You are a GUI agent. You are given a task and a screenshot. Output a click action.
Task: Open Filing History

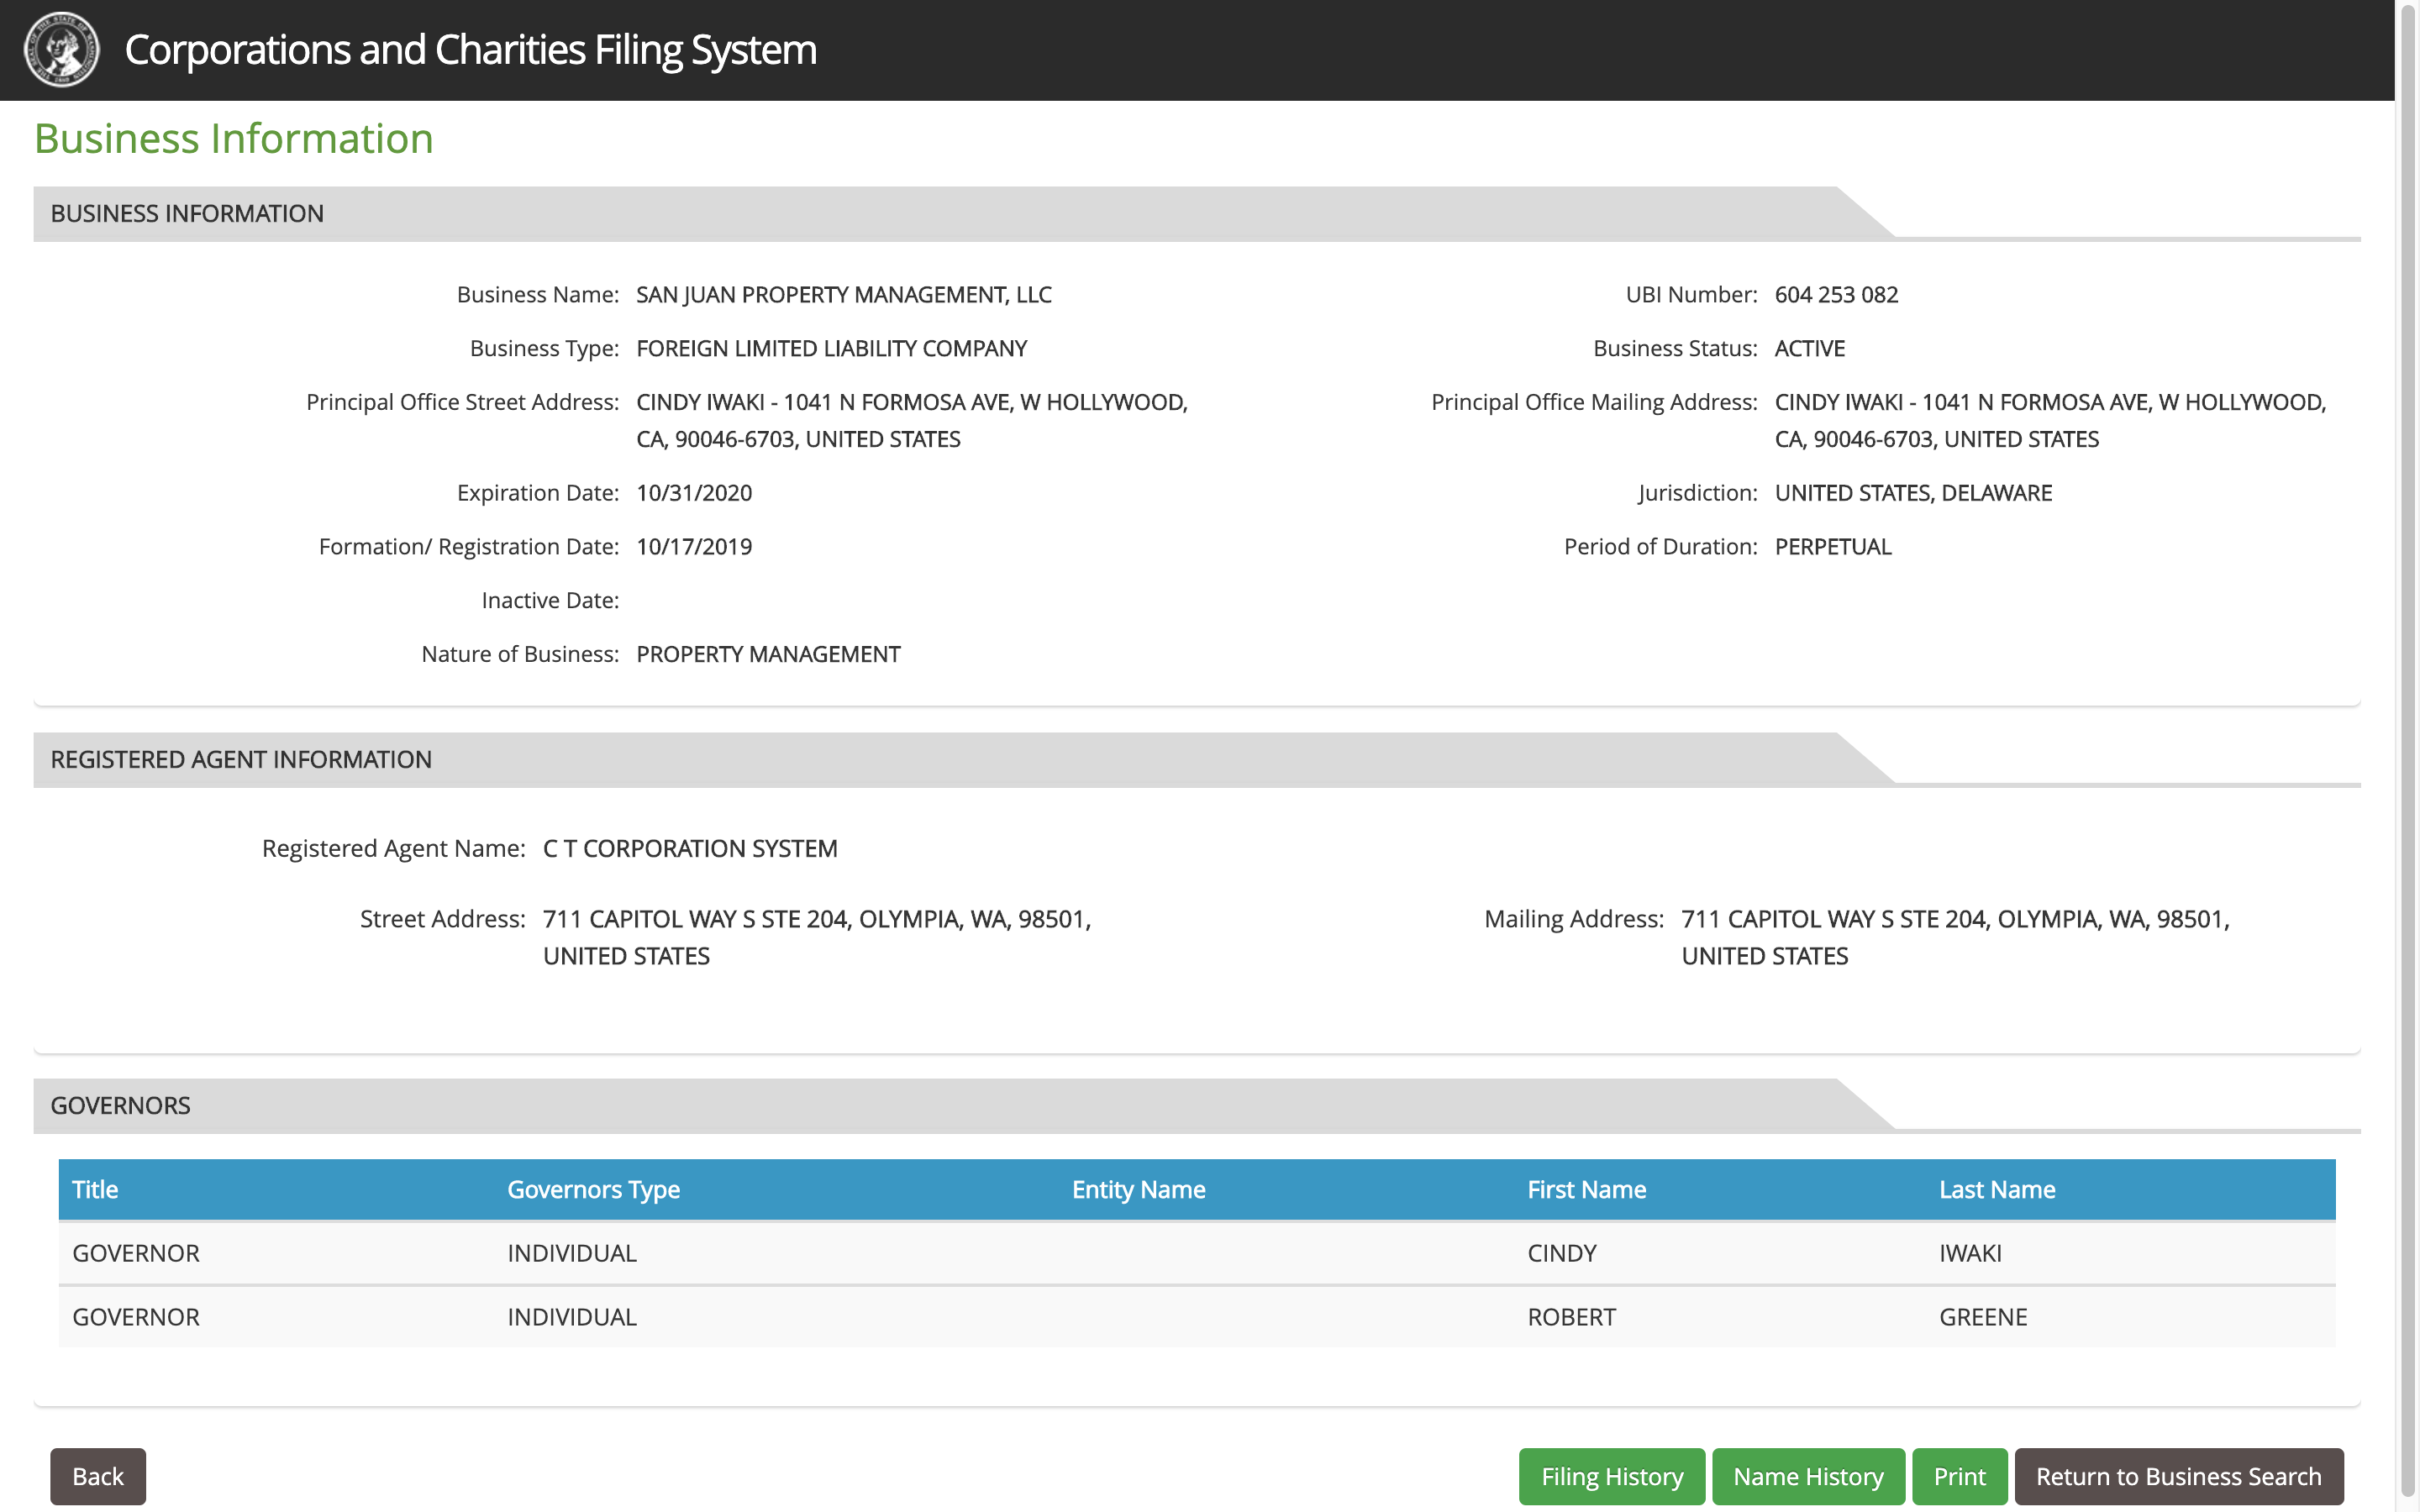(x=1611, y=1476)
